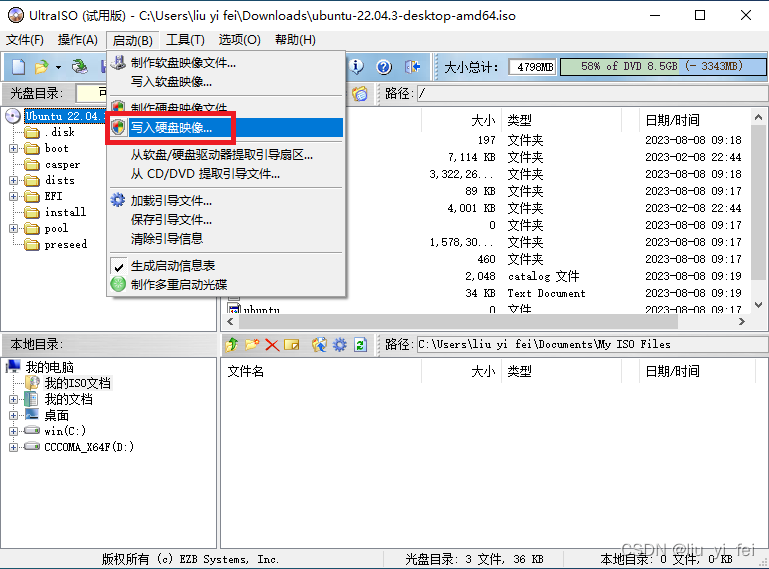Expand the 桌面 tree node
This screenshot has height=569, width=769.
(x=14, y=415)
